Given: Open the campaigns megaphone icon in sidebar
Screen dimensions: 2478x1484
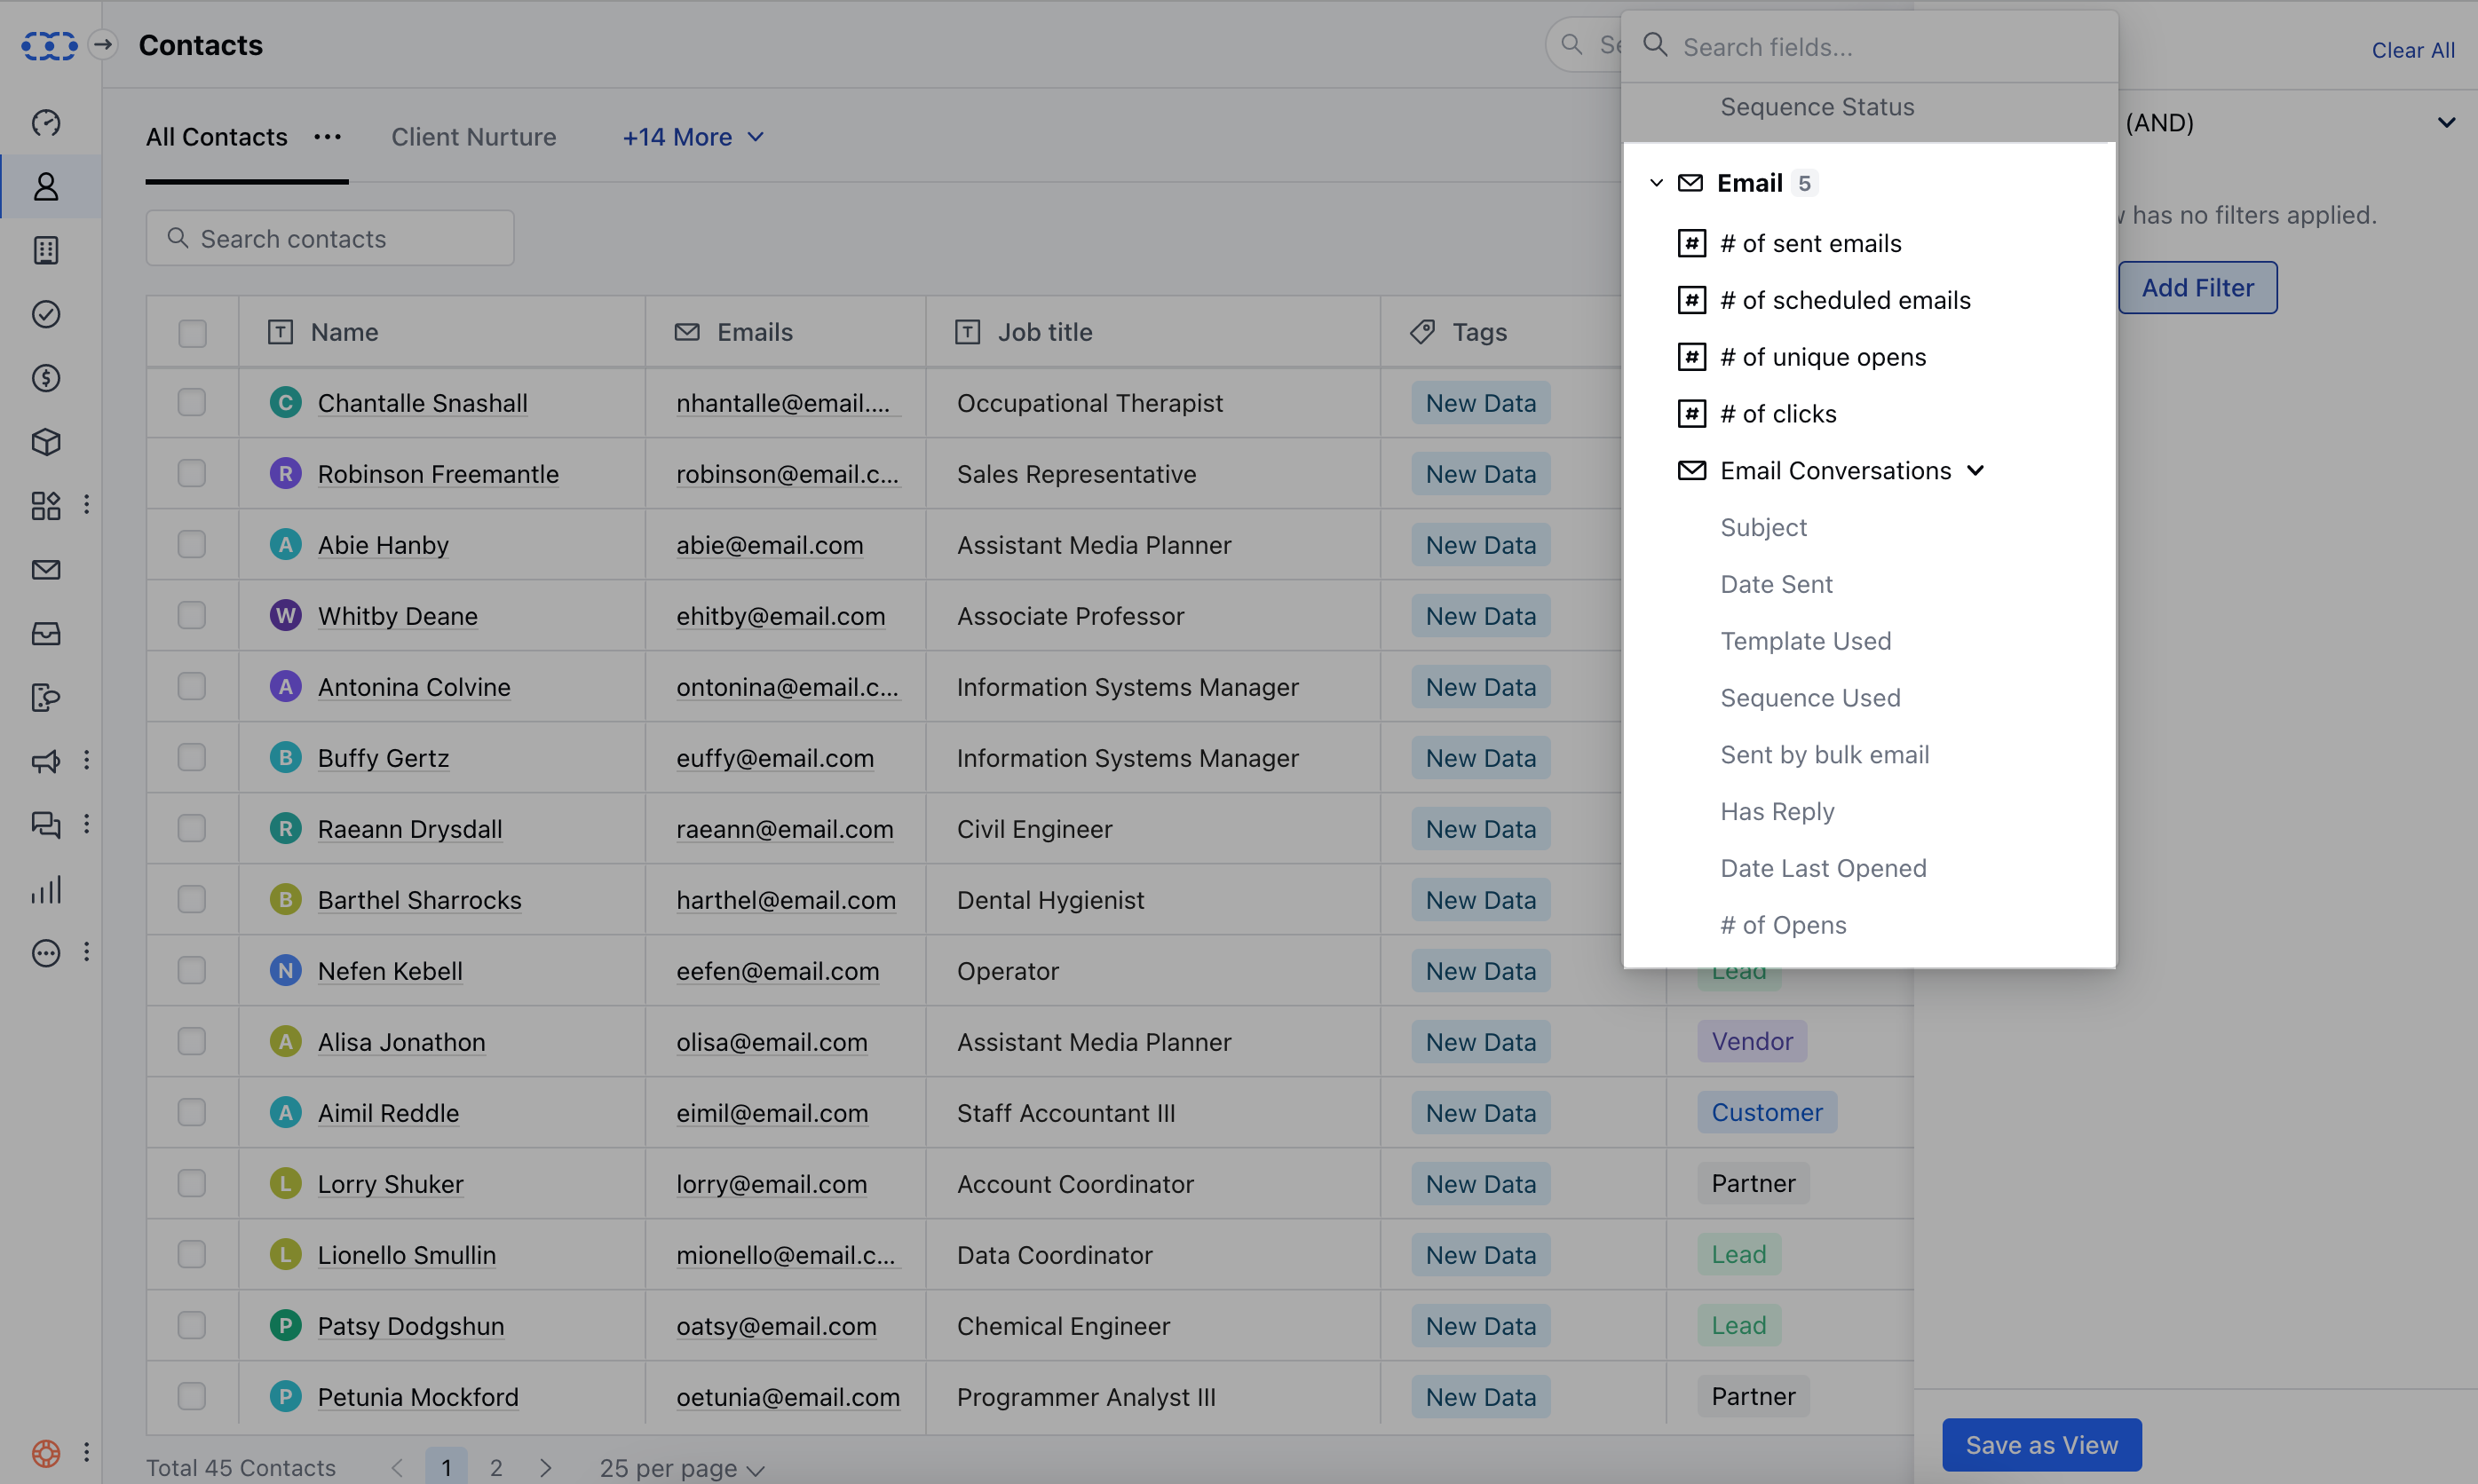Looking at the screenshot, I should pos(46,761).
